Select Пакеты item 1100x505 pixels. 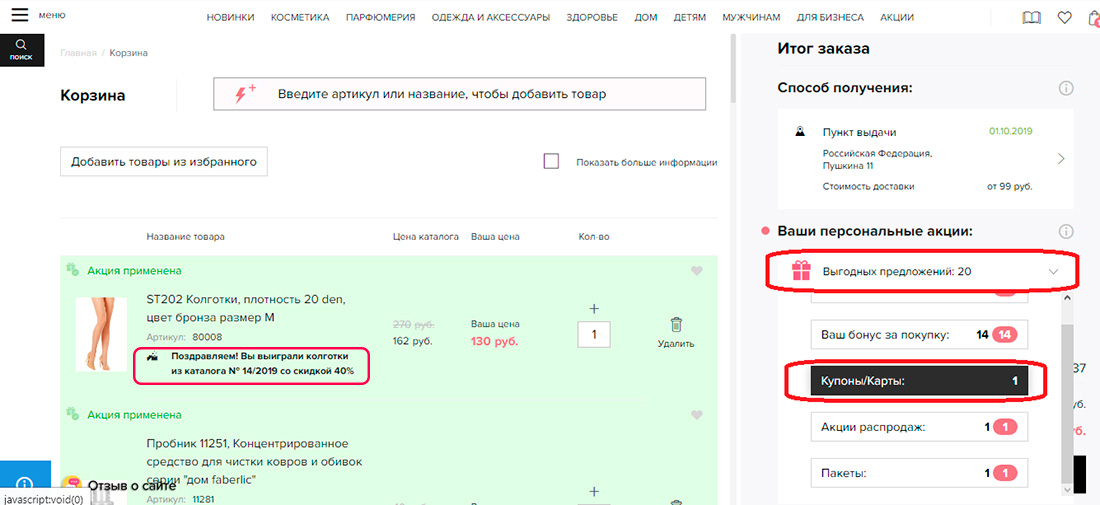(x=919, y=473)
